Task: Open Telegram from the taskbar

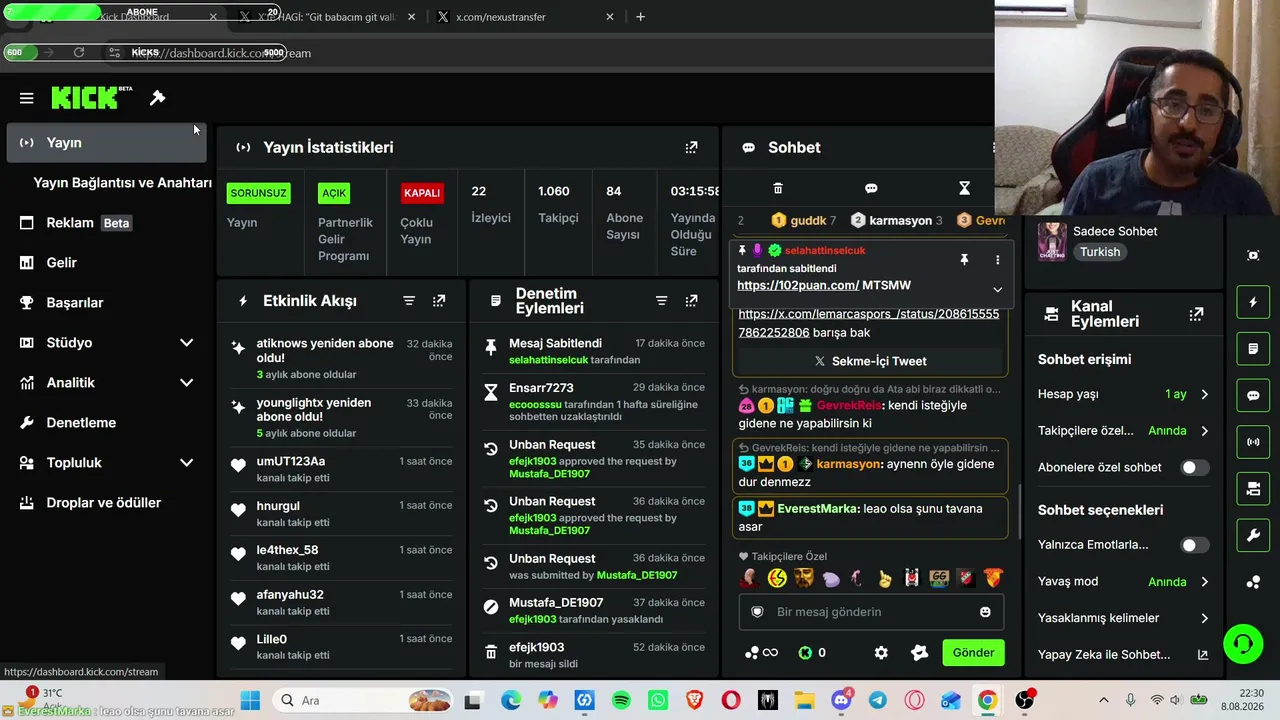Action: 877,701
